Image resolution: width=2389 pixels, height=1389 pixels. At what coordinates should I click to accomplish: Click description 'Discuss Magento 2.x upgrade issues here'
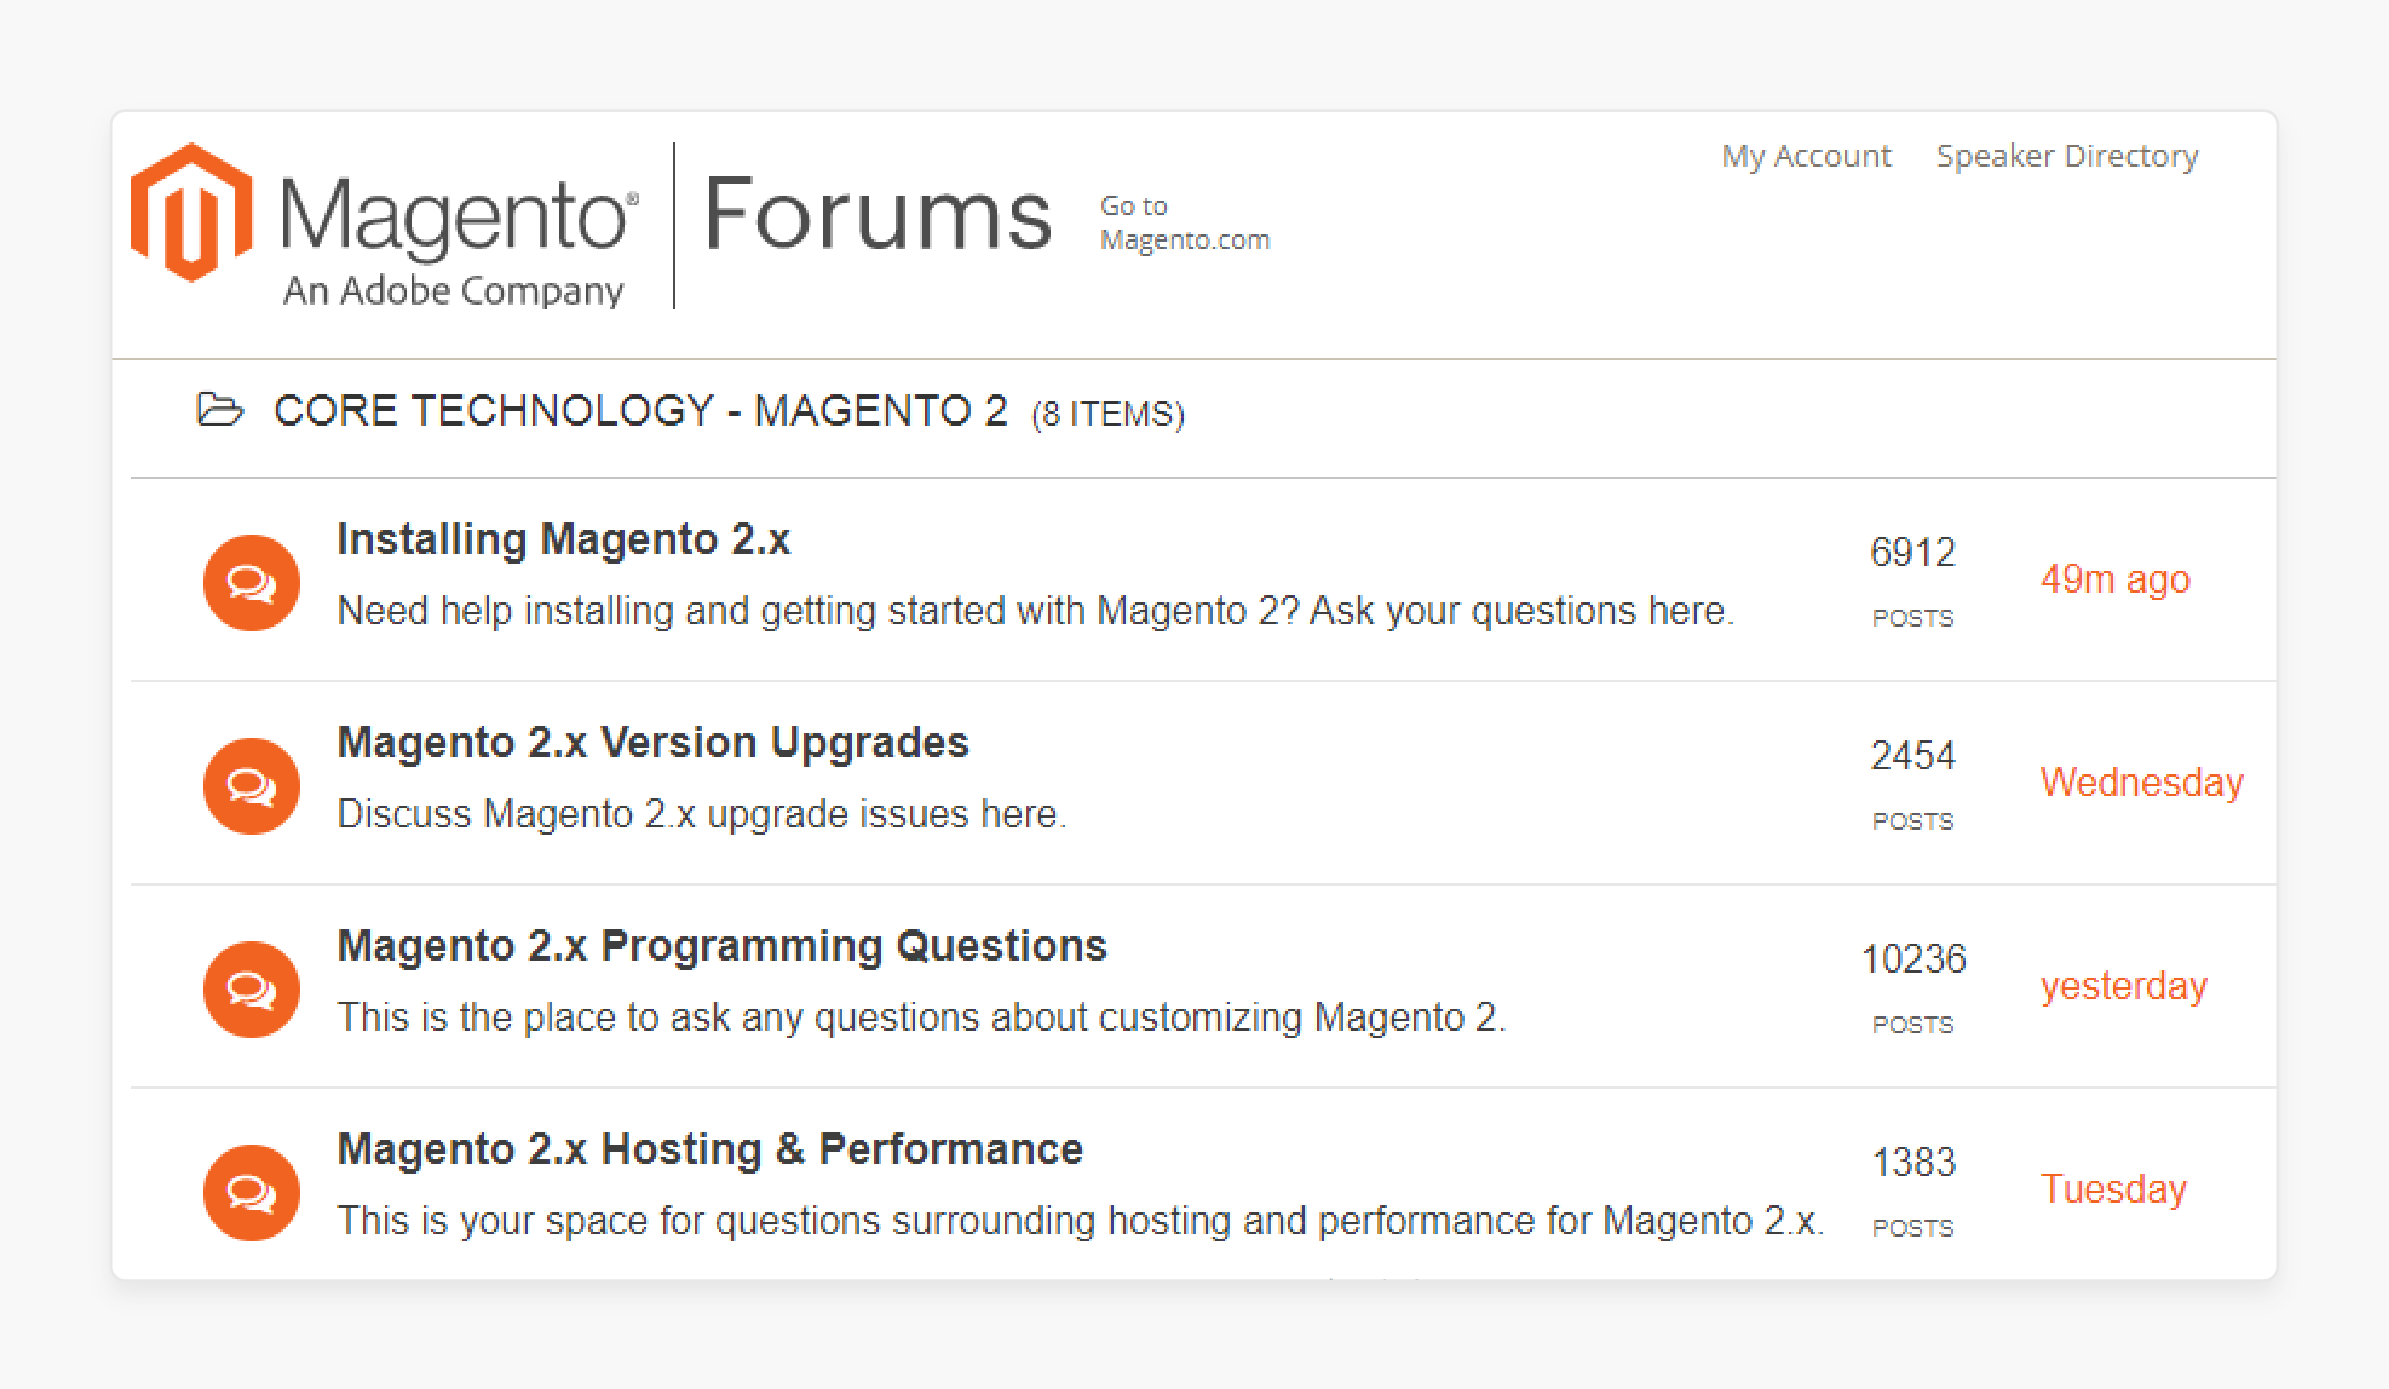coord(702,814)
